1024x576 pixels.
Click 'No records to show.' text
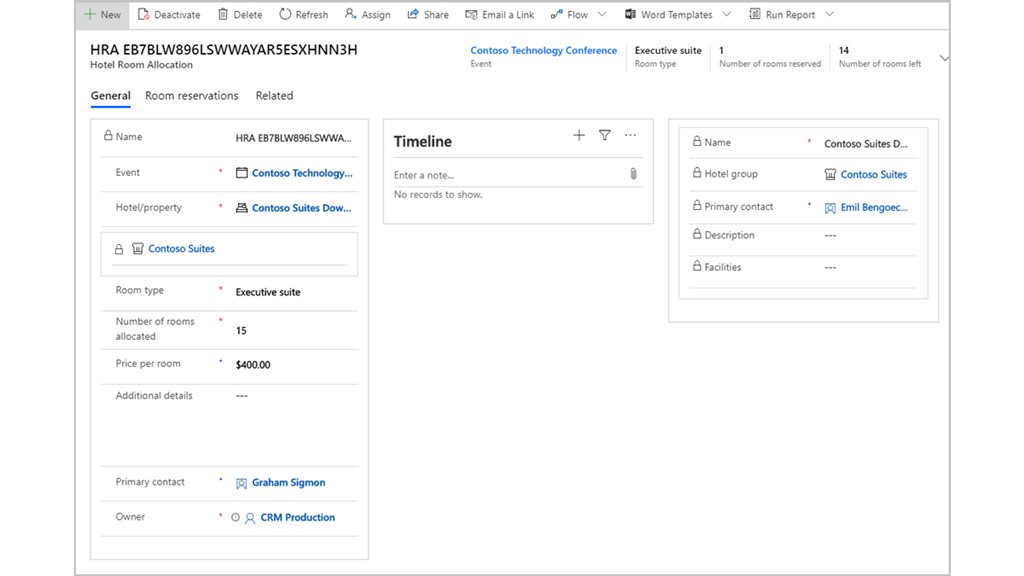pyautogui.click(x=438, y=195)
